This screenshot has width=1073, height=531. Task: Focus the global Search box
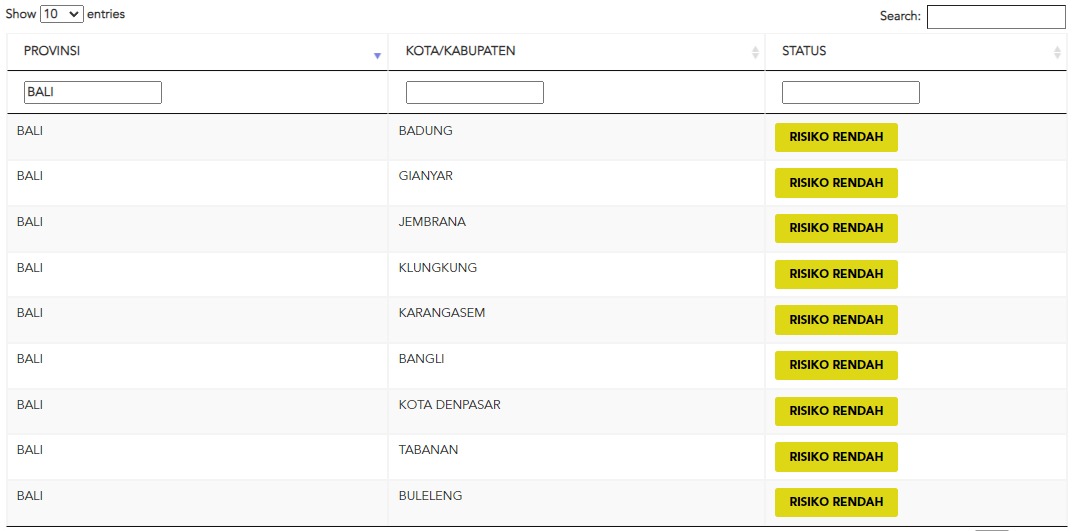point(996,17)
